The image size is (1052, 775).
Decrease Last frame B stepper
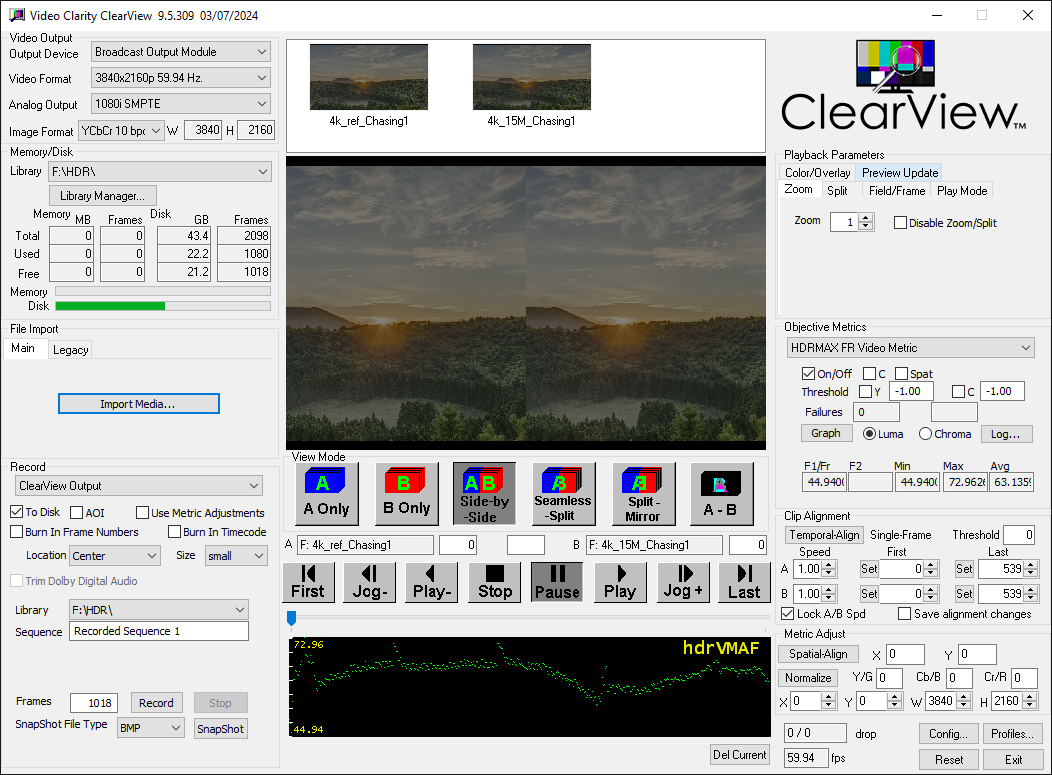click(1031, 598)
